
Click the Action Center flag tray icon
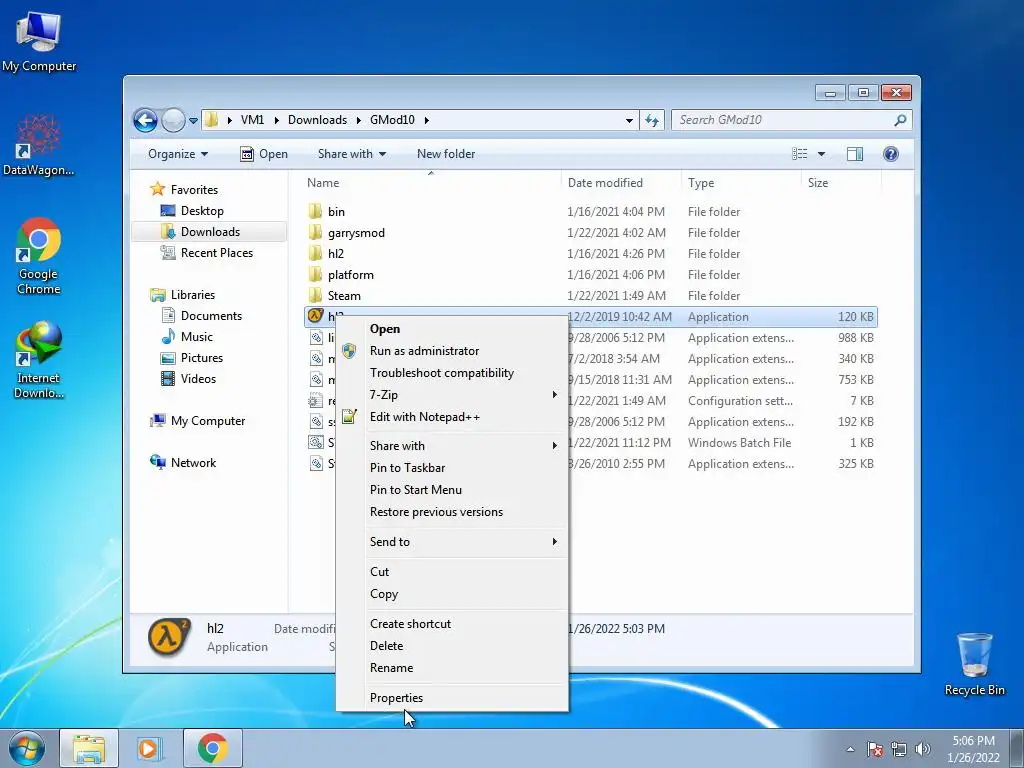click(875, 749)
